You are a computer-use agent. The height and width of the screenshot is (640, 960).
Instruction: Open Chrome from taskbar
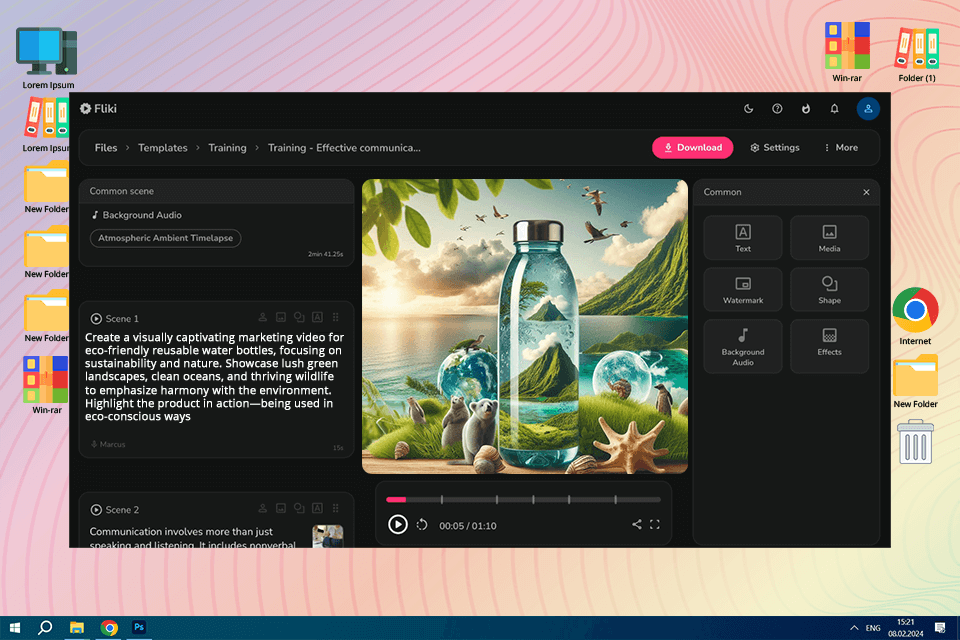pyautogui.click(x=109, y=627)
